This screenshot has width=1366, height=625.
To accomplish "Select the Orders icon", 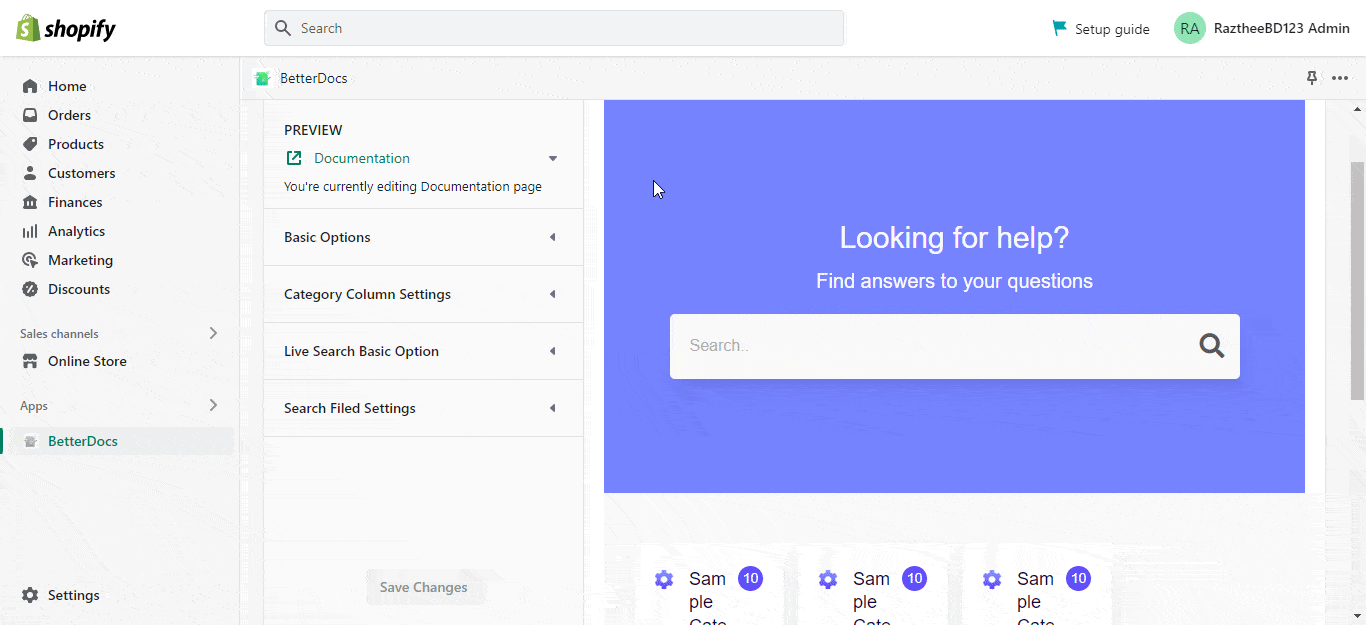I will [30, 115].
